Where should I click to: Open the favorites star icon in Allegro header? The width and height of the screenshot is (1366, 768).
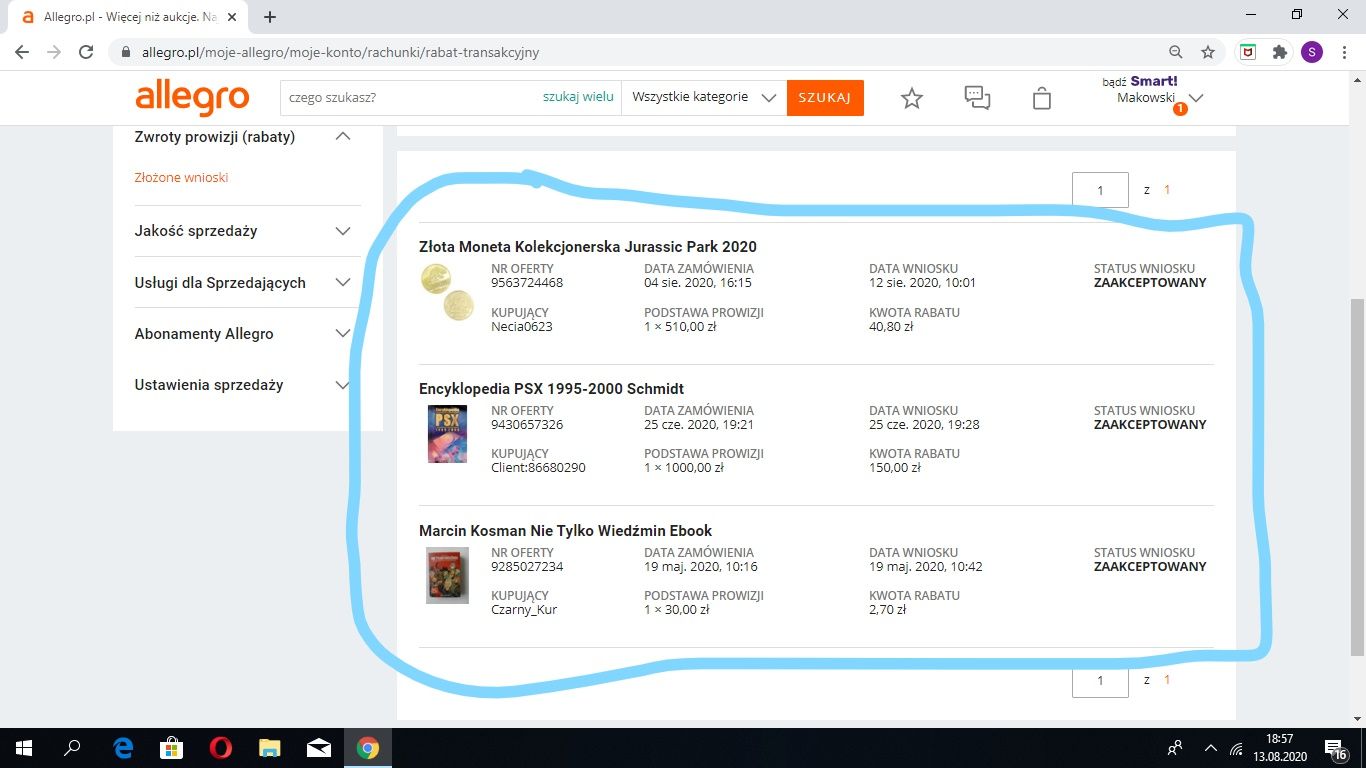[x=911, y=98]
